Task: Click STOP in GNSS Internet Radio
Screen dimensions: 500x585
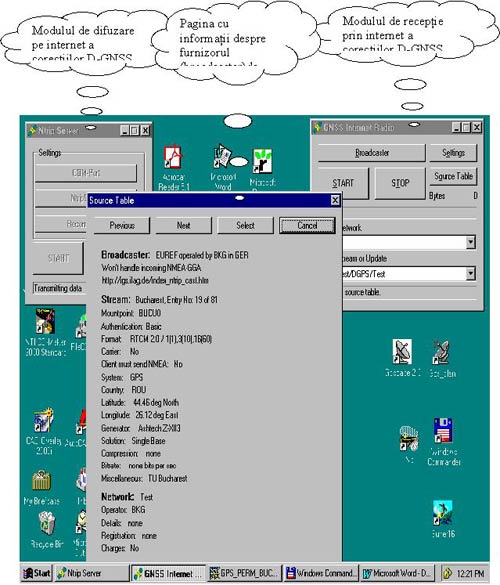Action: click(x=400, y=183)
